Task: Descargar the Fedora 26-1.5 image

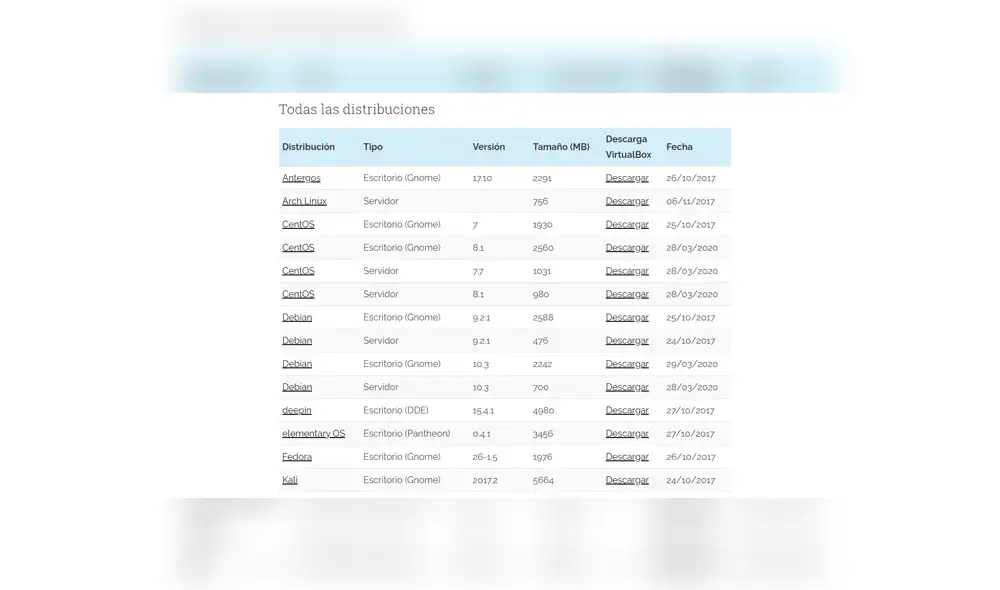Action: [x=626, y=456]
